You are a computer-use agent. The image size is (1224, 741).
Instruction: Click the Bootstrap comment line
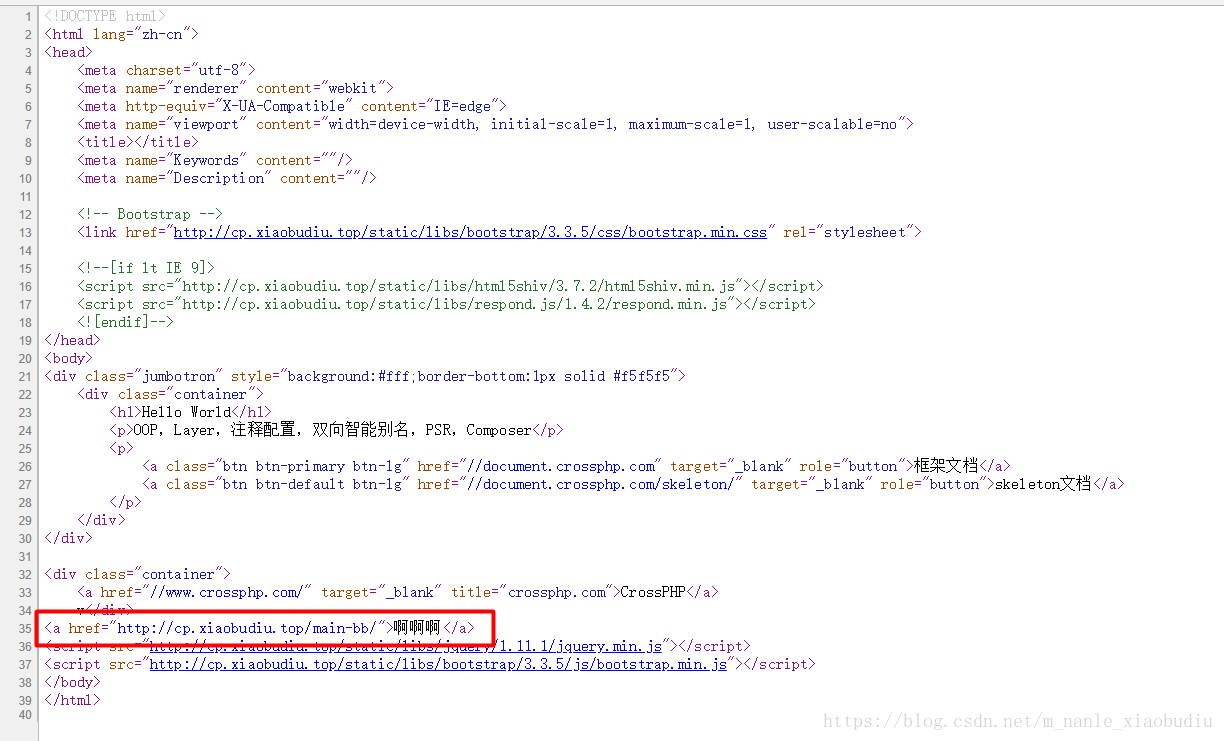(x=149, y=214)
